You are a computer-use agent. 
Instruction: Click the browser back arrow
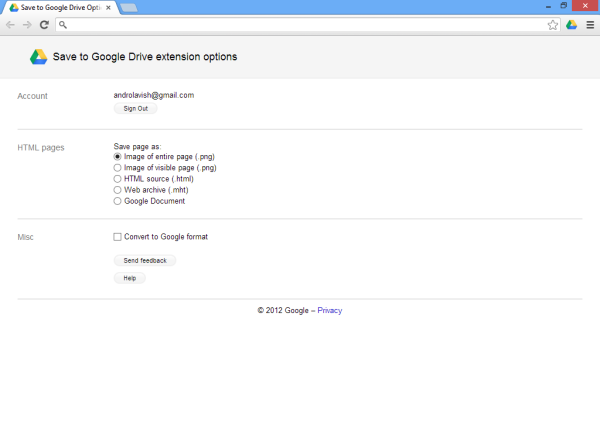(10, 25)
